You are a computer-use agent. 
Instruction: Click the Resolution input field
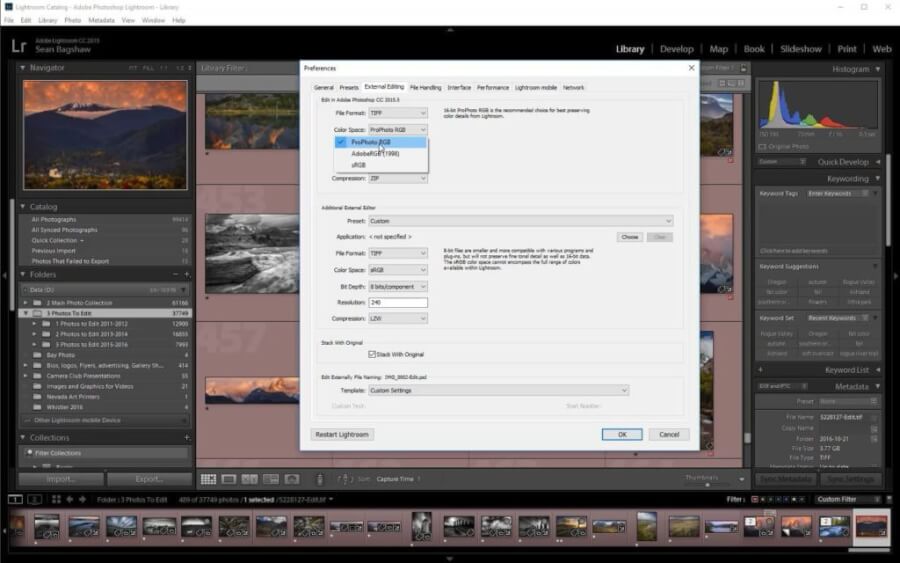398,302
